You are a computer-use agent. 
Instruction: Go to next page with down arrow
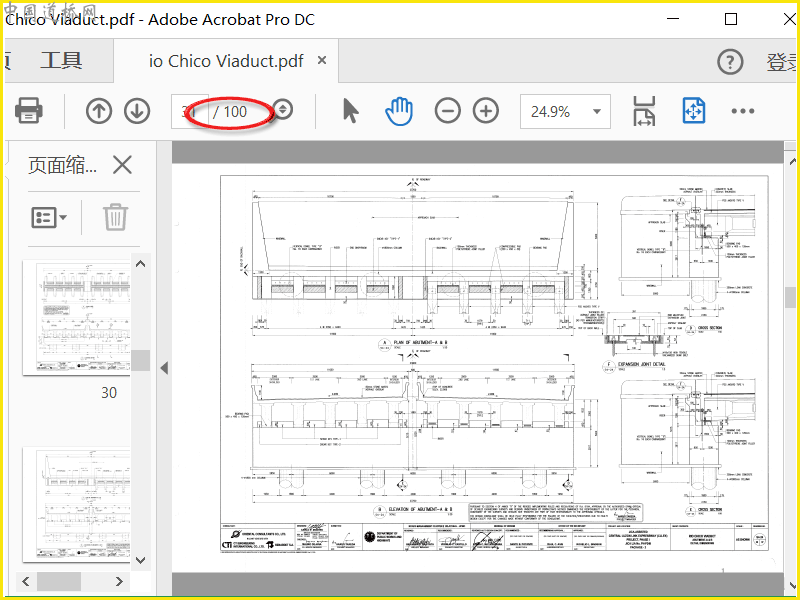coord(137,111)
